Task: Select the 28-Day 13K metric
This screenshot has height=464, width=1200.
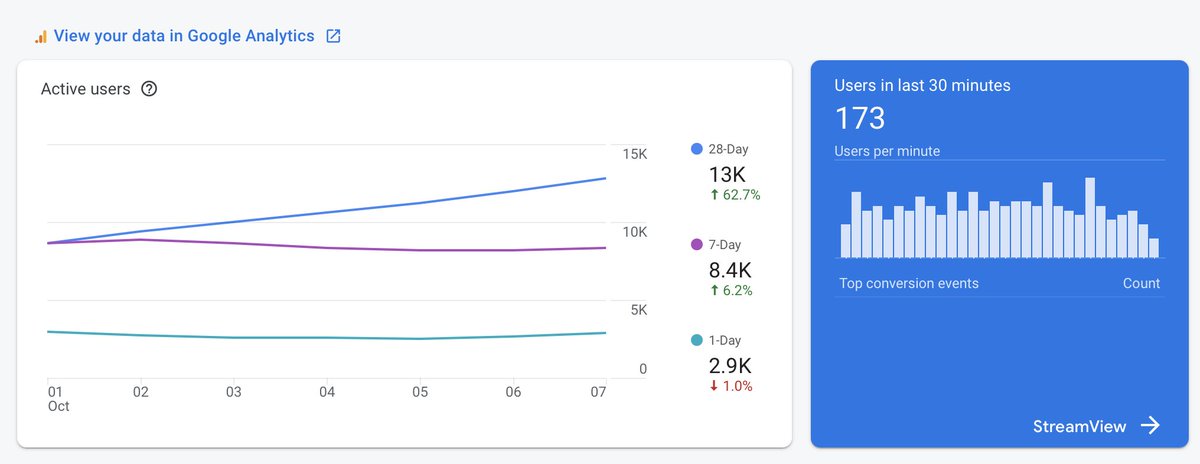Action: click(728, 173)
